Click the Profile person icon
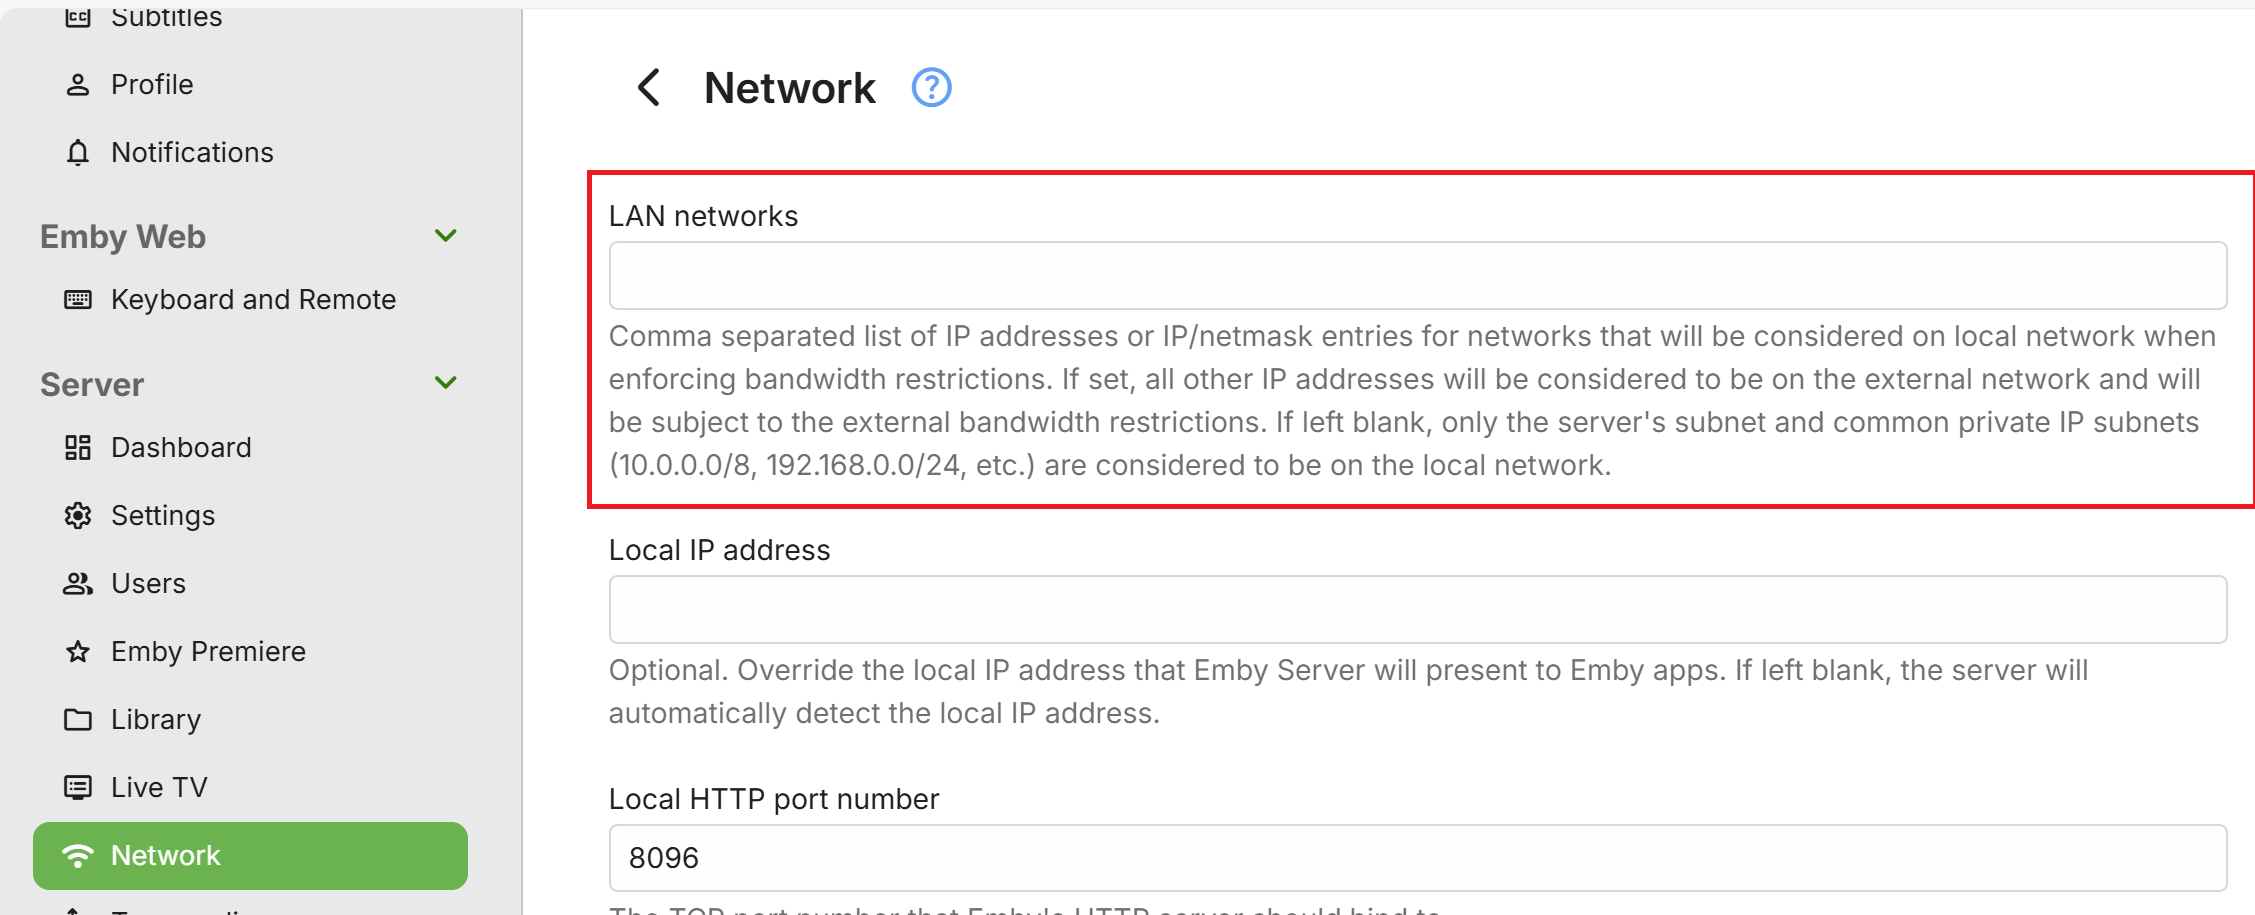2255x915 pixels. [78, 85]
